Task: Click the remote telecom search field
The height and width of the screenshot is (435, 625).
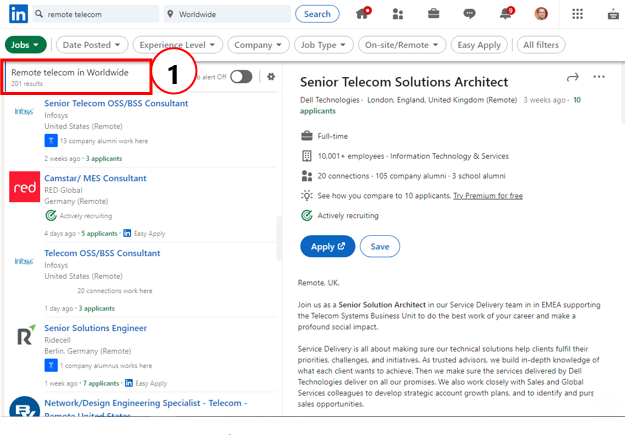Action: point(96,14)
